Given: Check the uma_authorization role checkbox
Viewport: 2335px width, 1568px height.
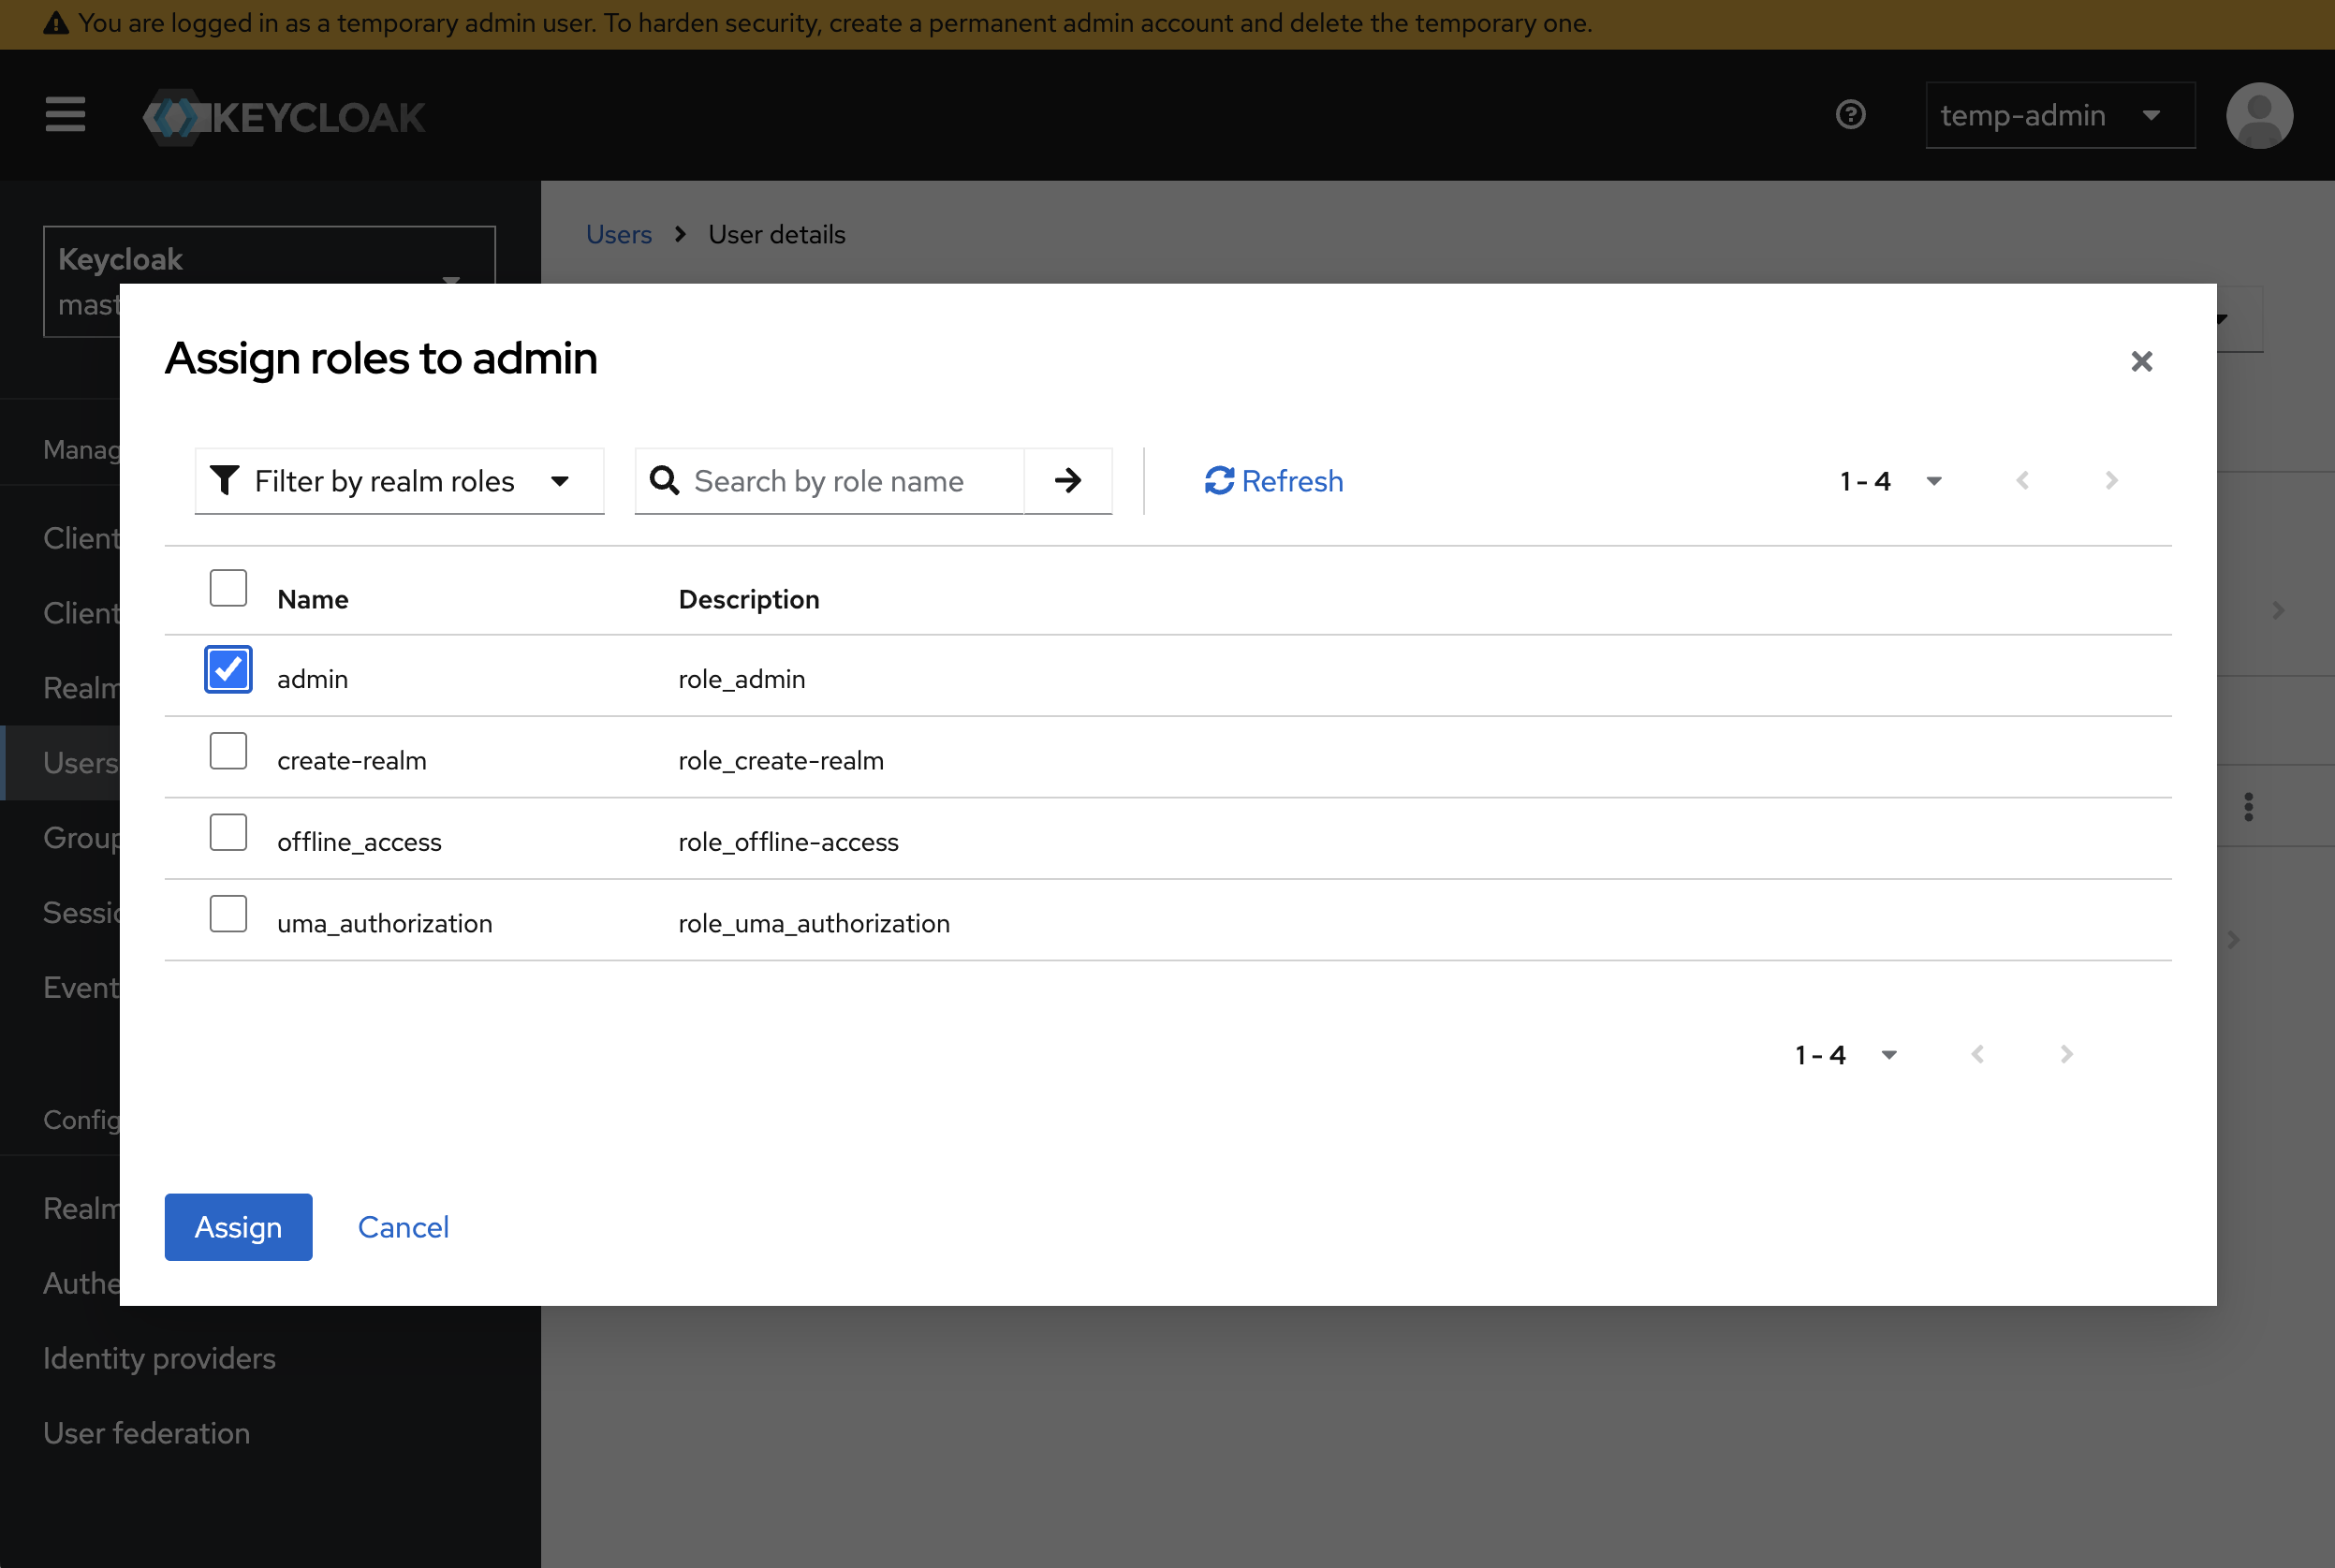Looking at the screenshot, I should coord(228,914).
